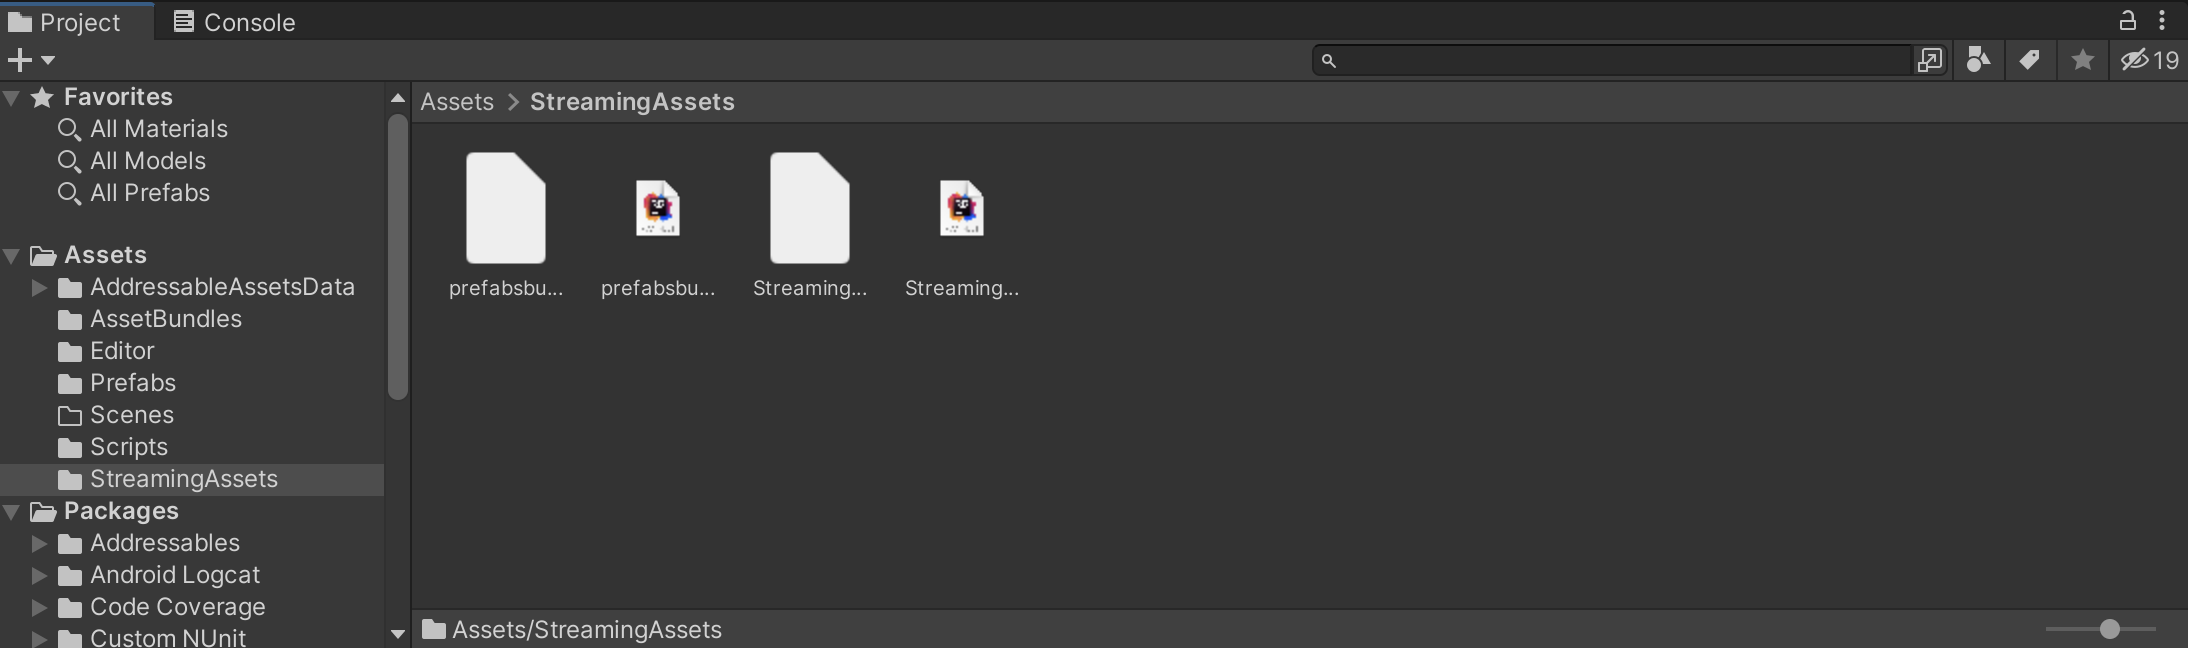Click the project search field
This screenshot has height=648, width=2188.
point(1612,61)
